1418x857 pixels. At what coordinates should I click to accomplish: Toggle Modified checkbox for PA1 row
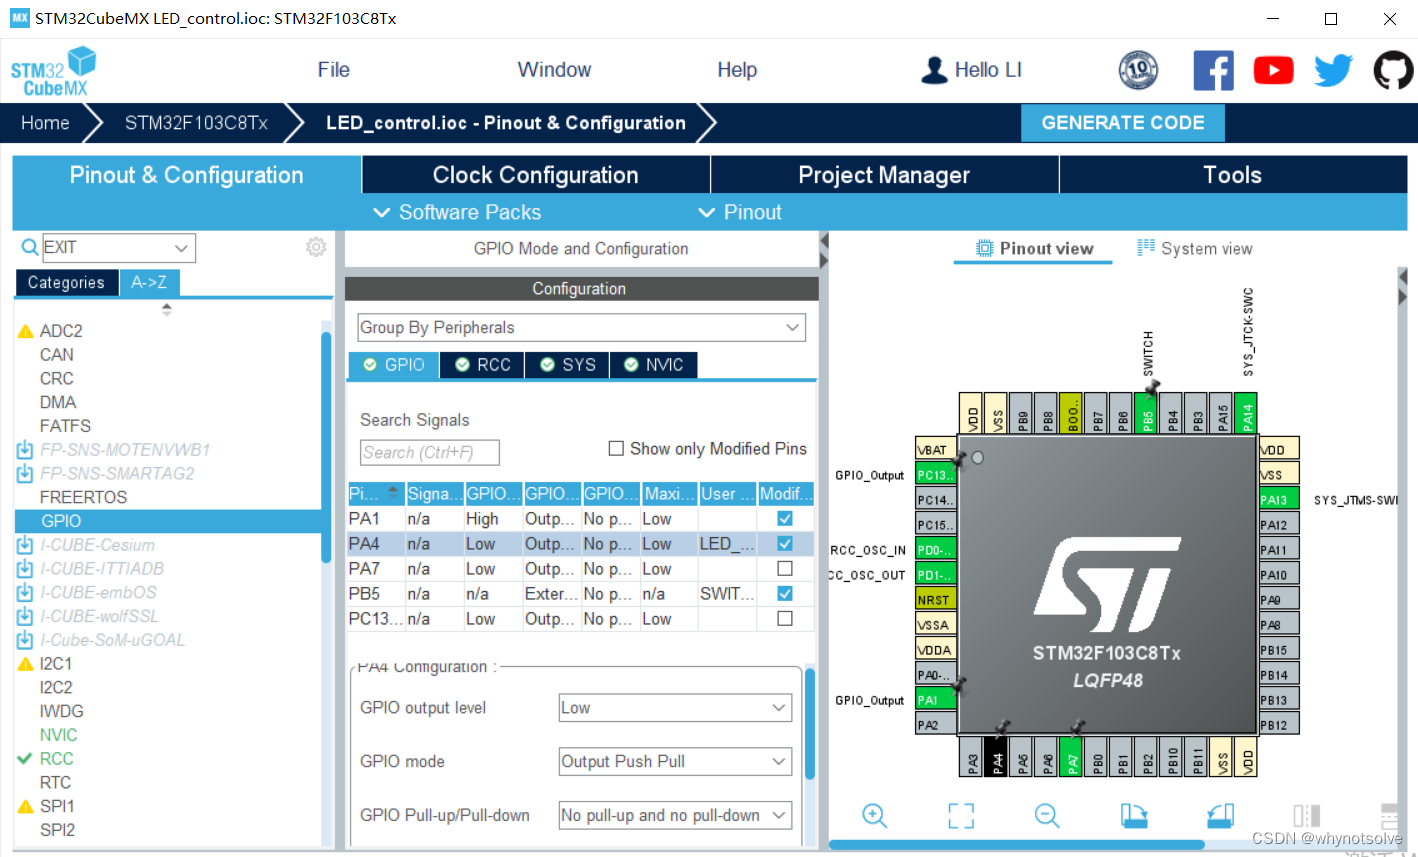(x=785, y=518)
